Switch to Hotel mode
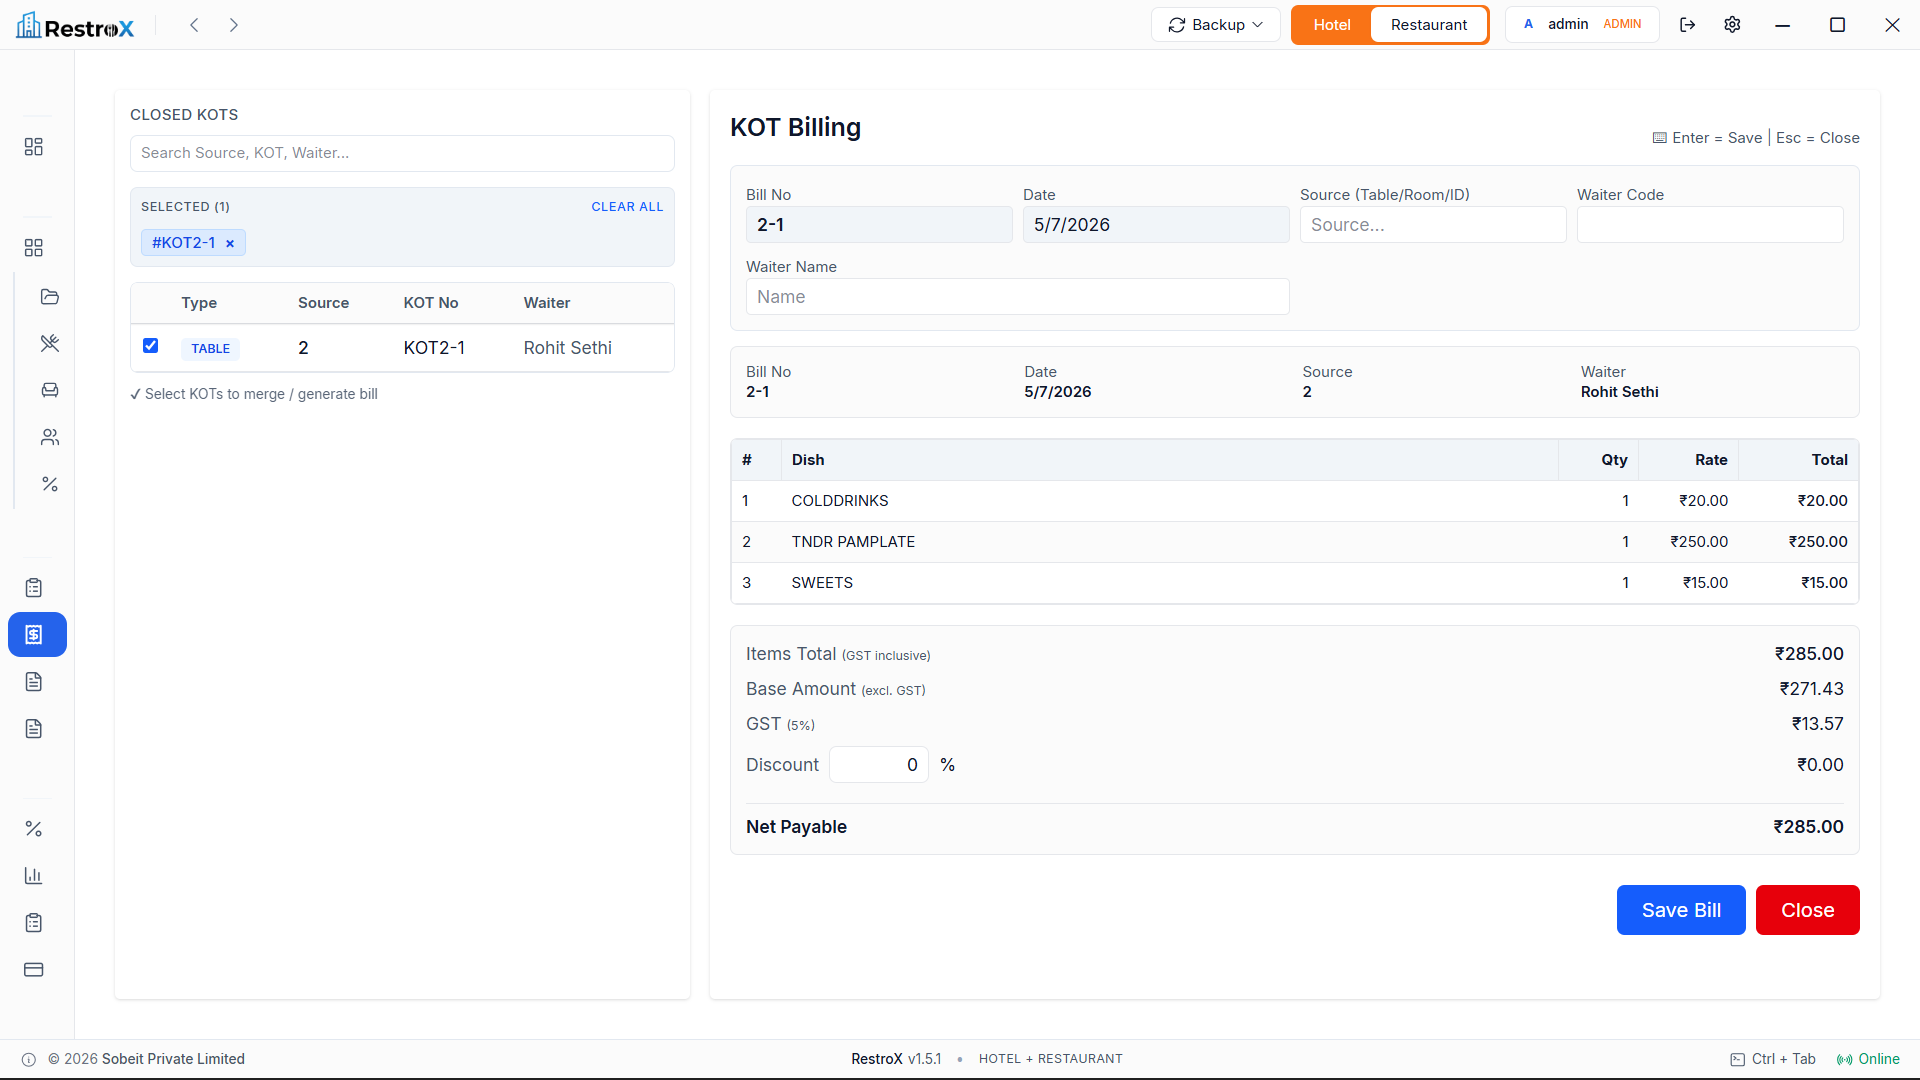This screenshot has height=1080, width=1920. point(1332,25)
